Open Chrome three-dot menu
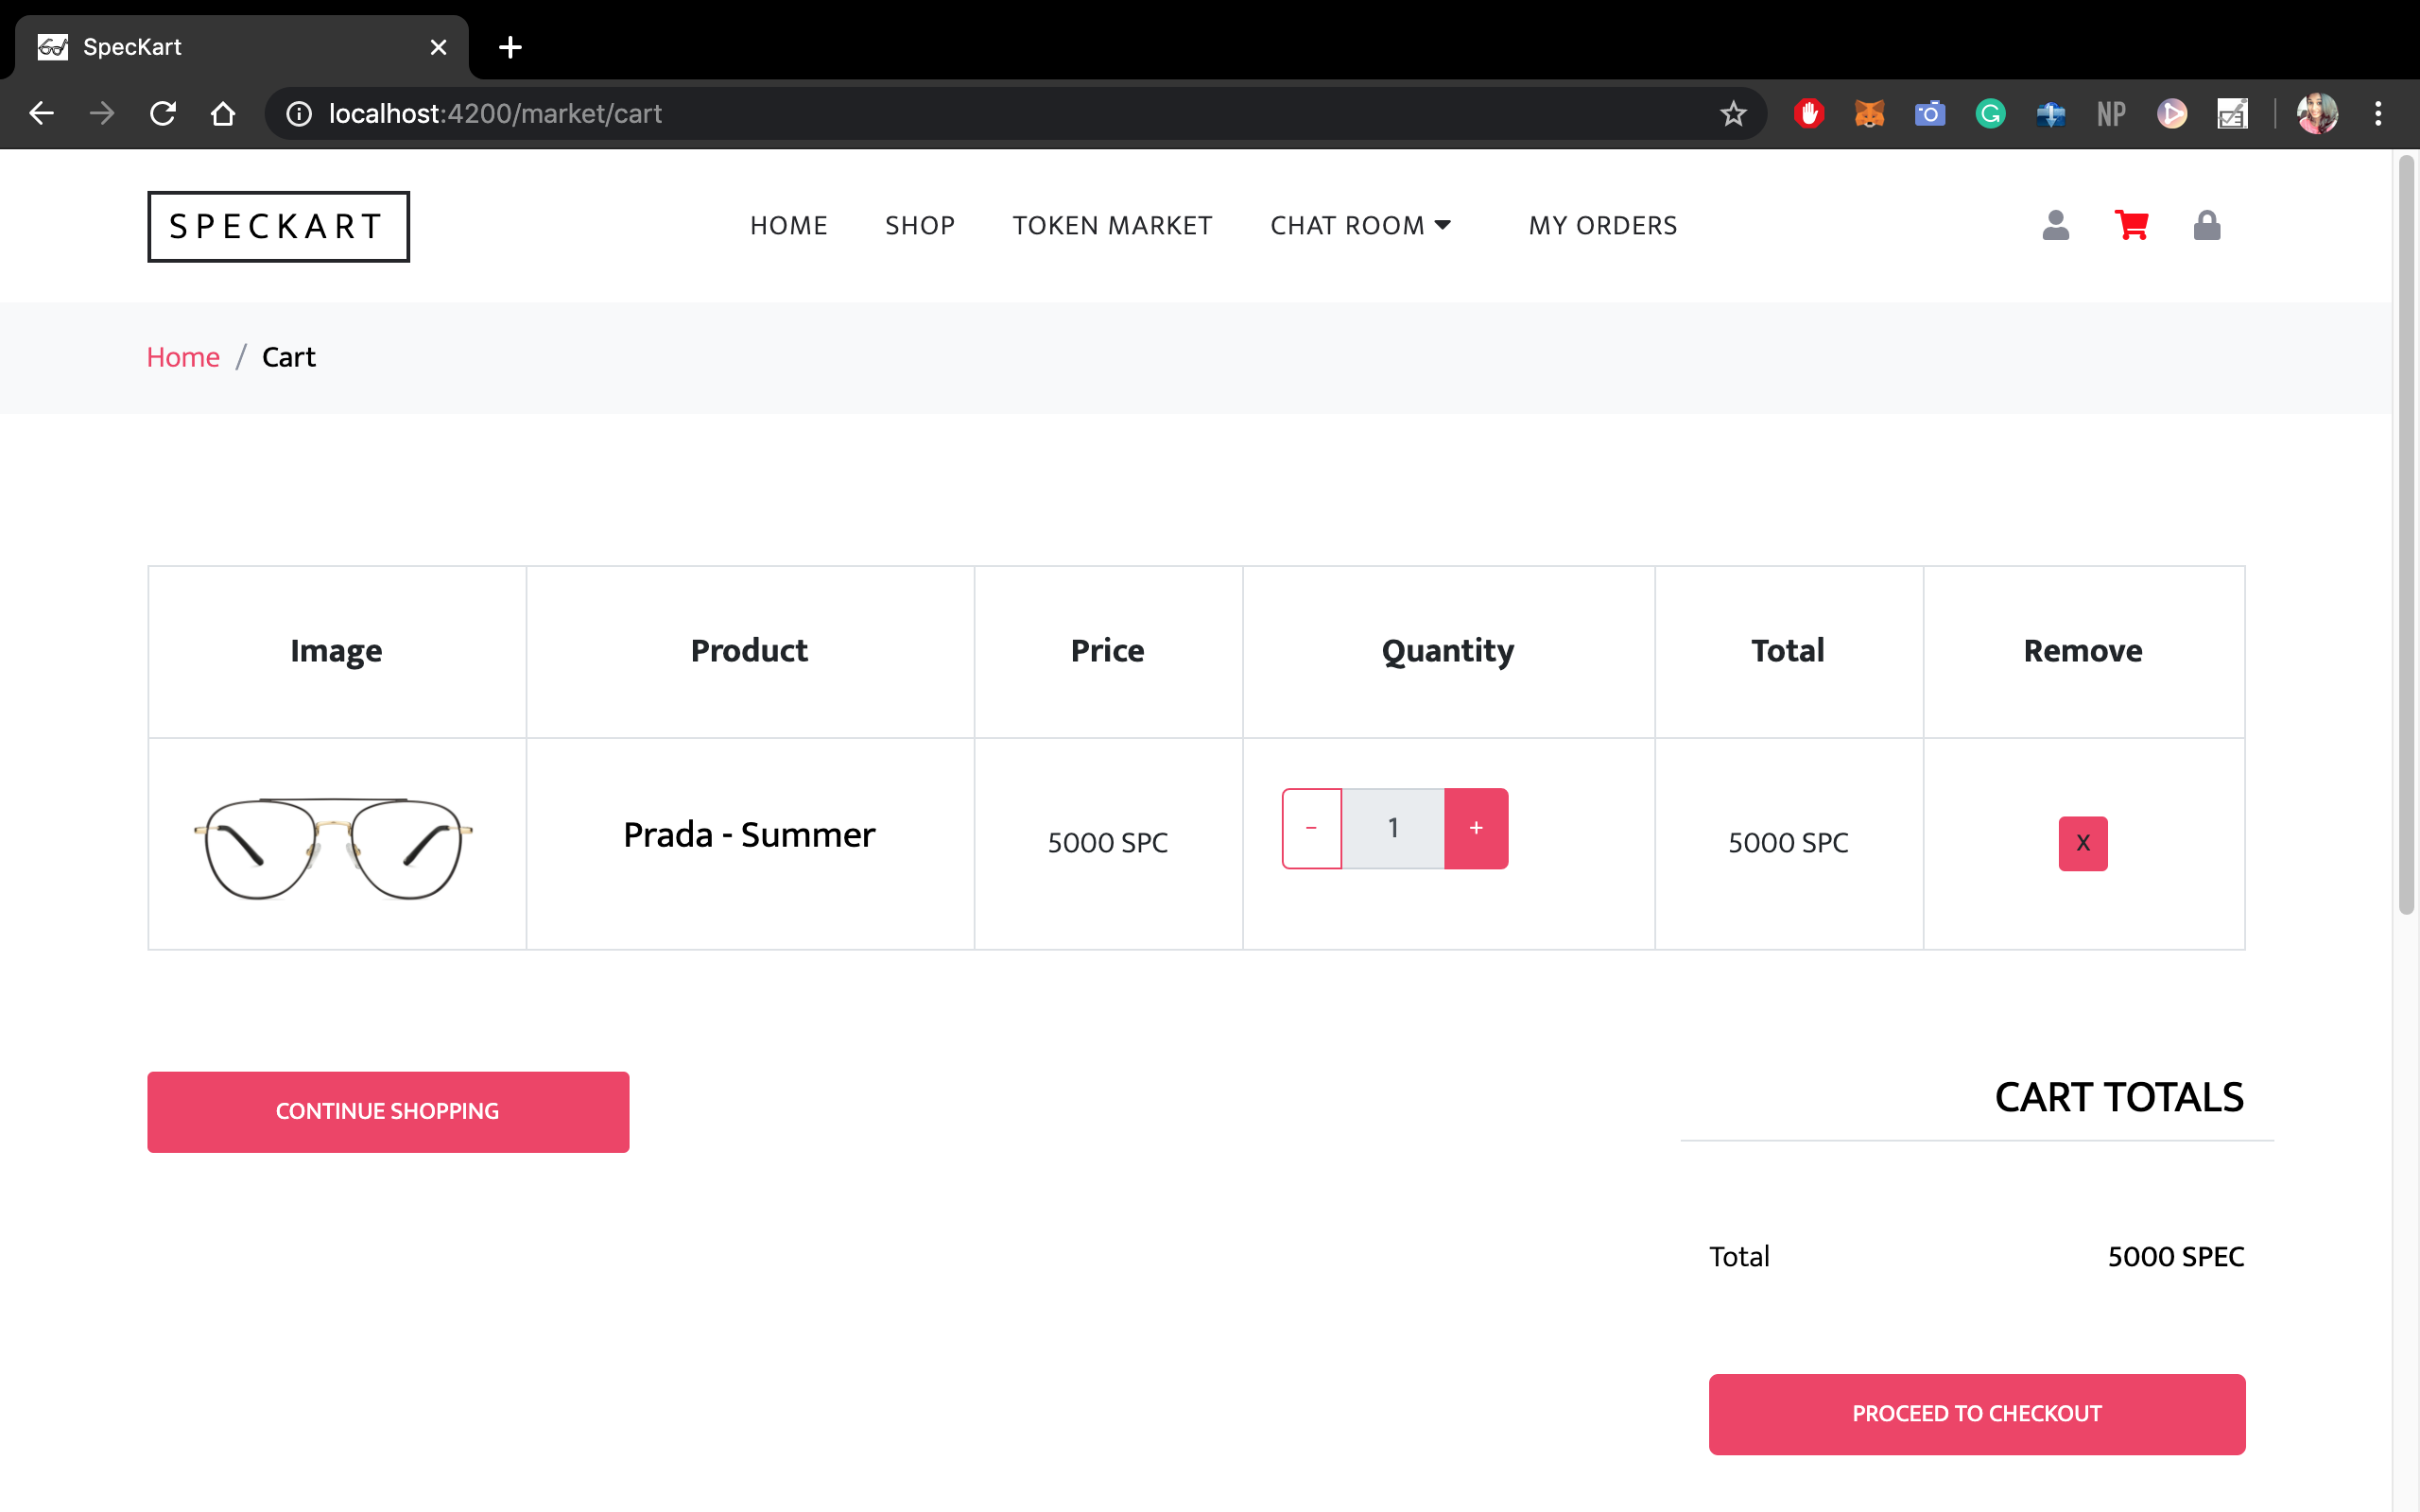The image size is (2420, 1512). point(2378,114)
